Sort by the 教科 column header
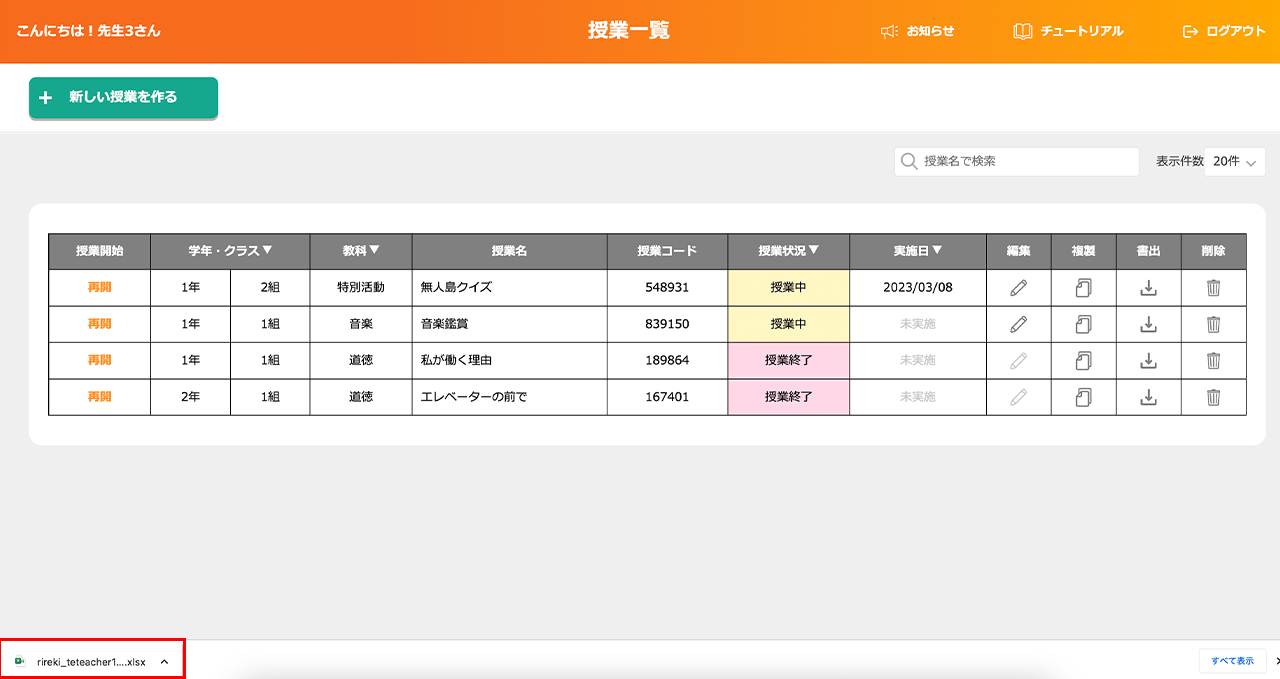This screenshot has width=1280, height=679. pos(361,251)
